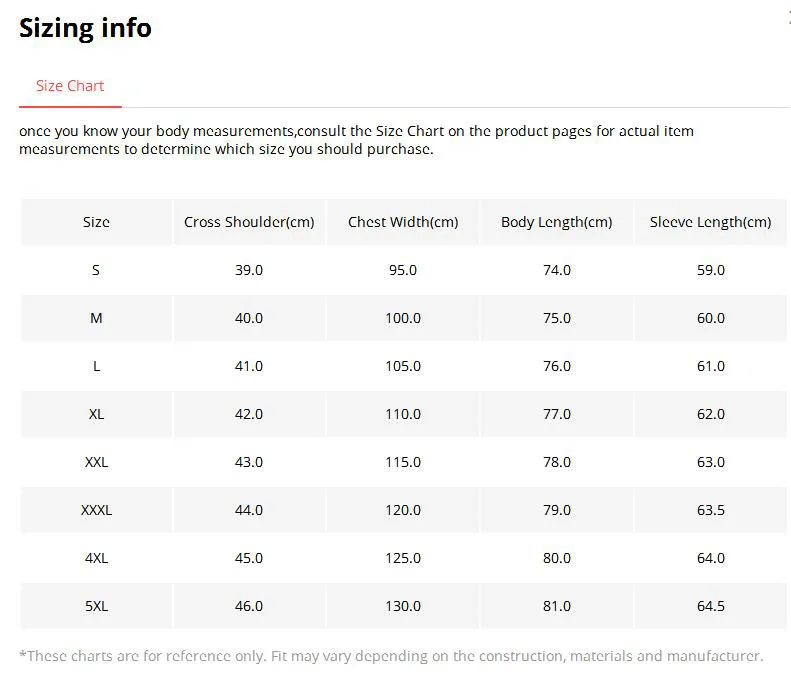Select the M size row label
Image resolution: width=791 pixels, height=678 pixels.
96,318
